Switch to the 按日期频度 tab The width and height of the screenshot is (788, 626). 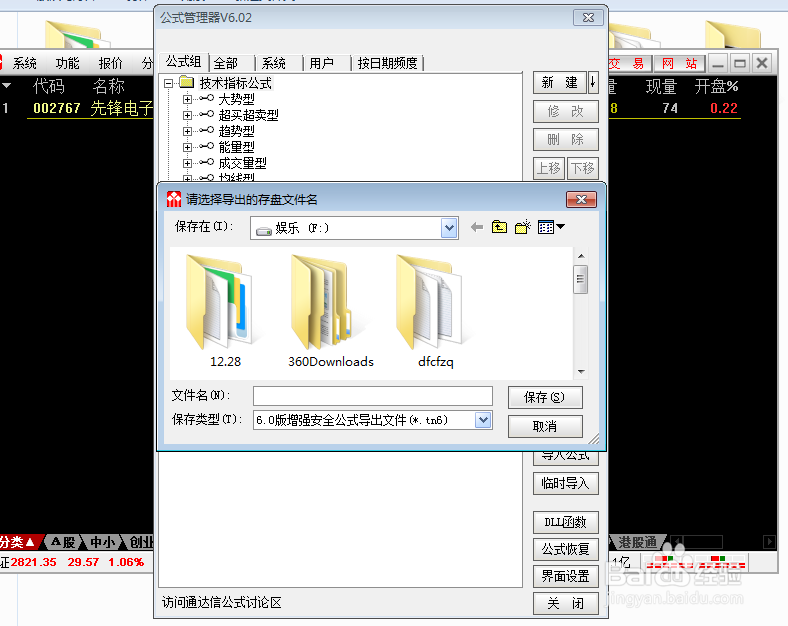tap(387, 63)
